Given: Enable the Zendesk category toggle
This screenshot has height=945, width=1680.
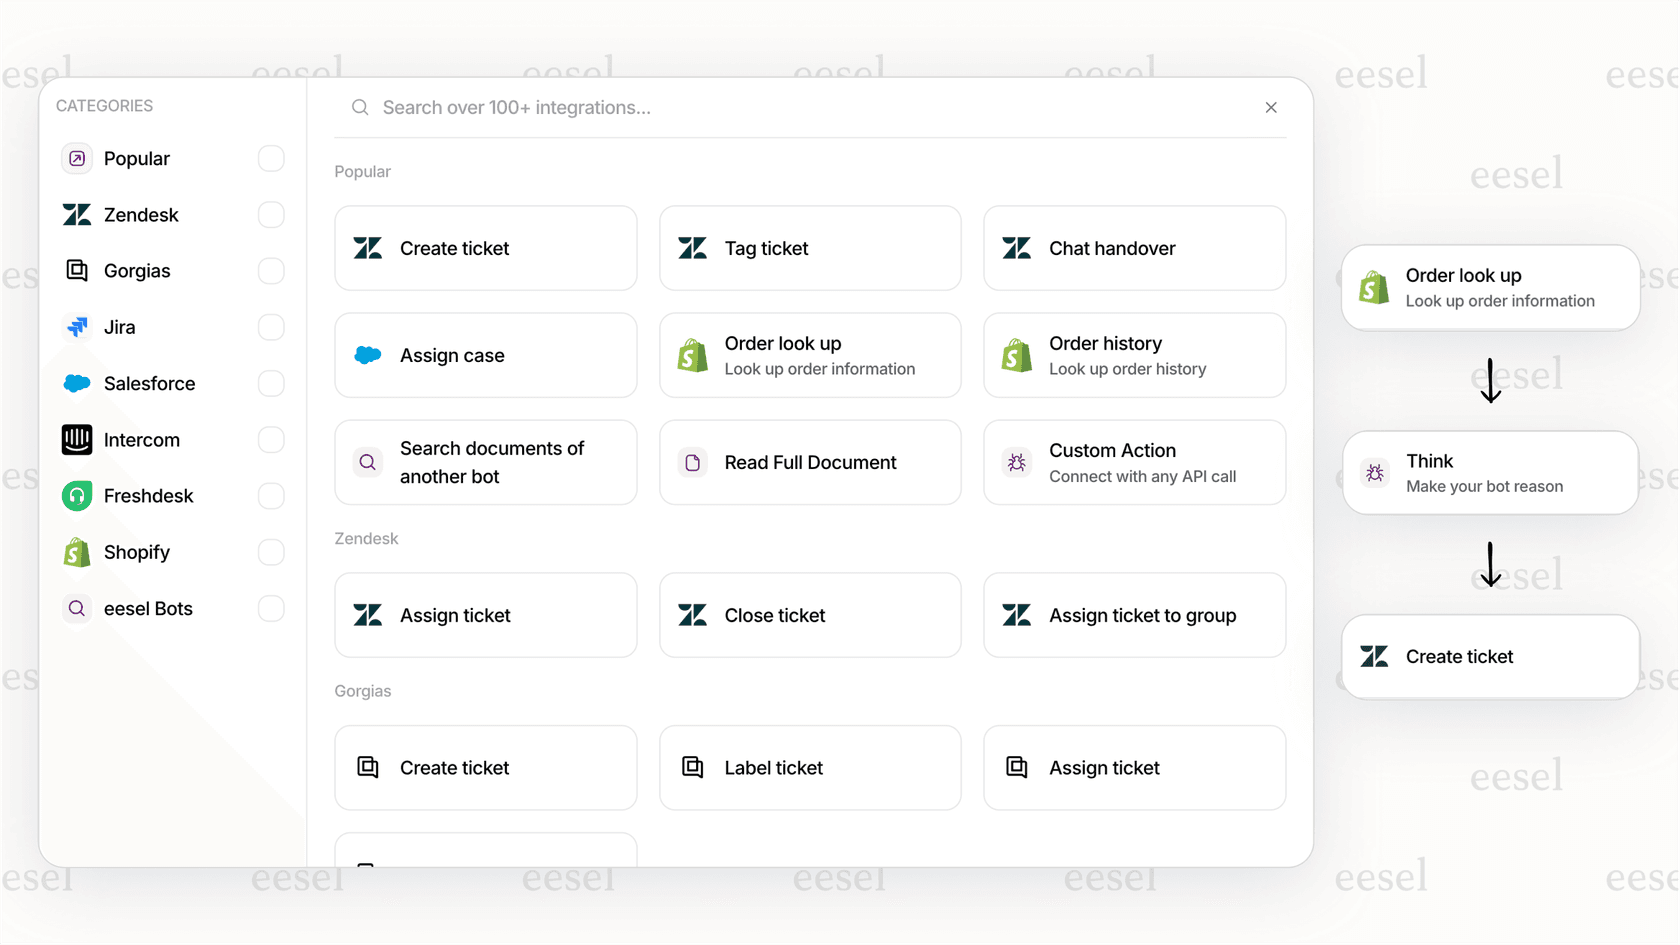Looking at the screenshot, I should (271, 214).
